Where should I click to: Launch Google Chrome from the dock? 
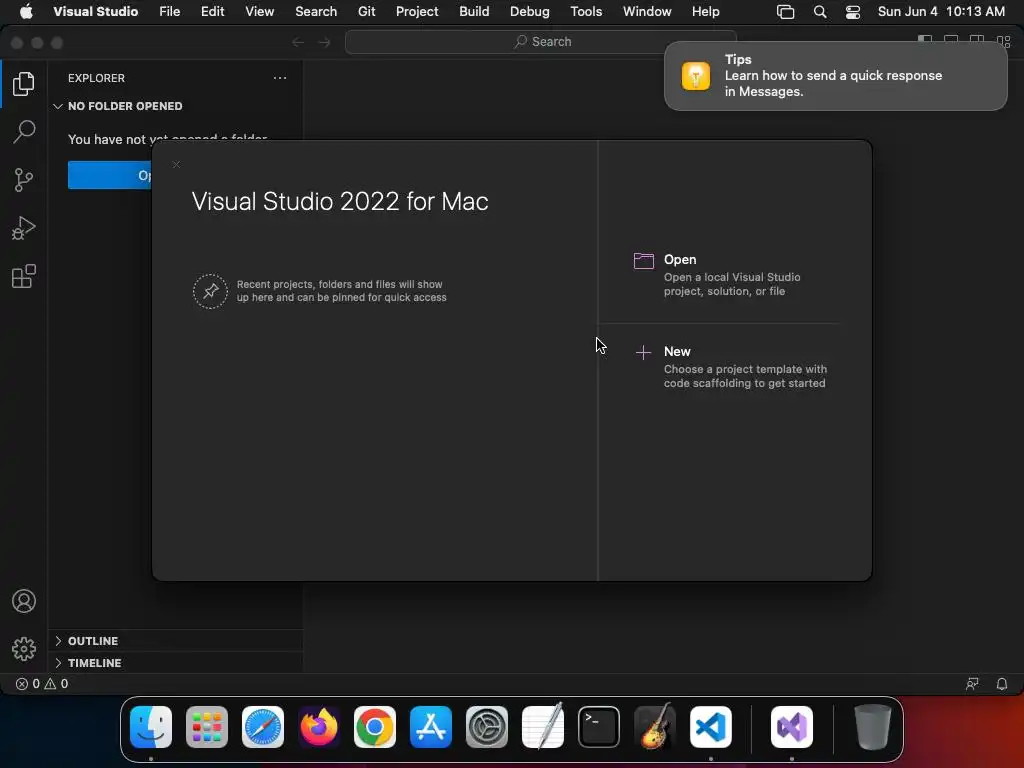[375, 727]
